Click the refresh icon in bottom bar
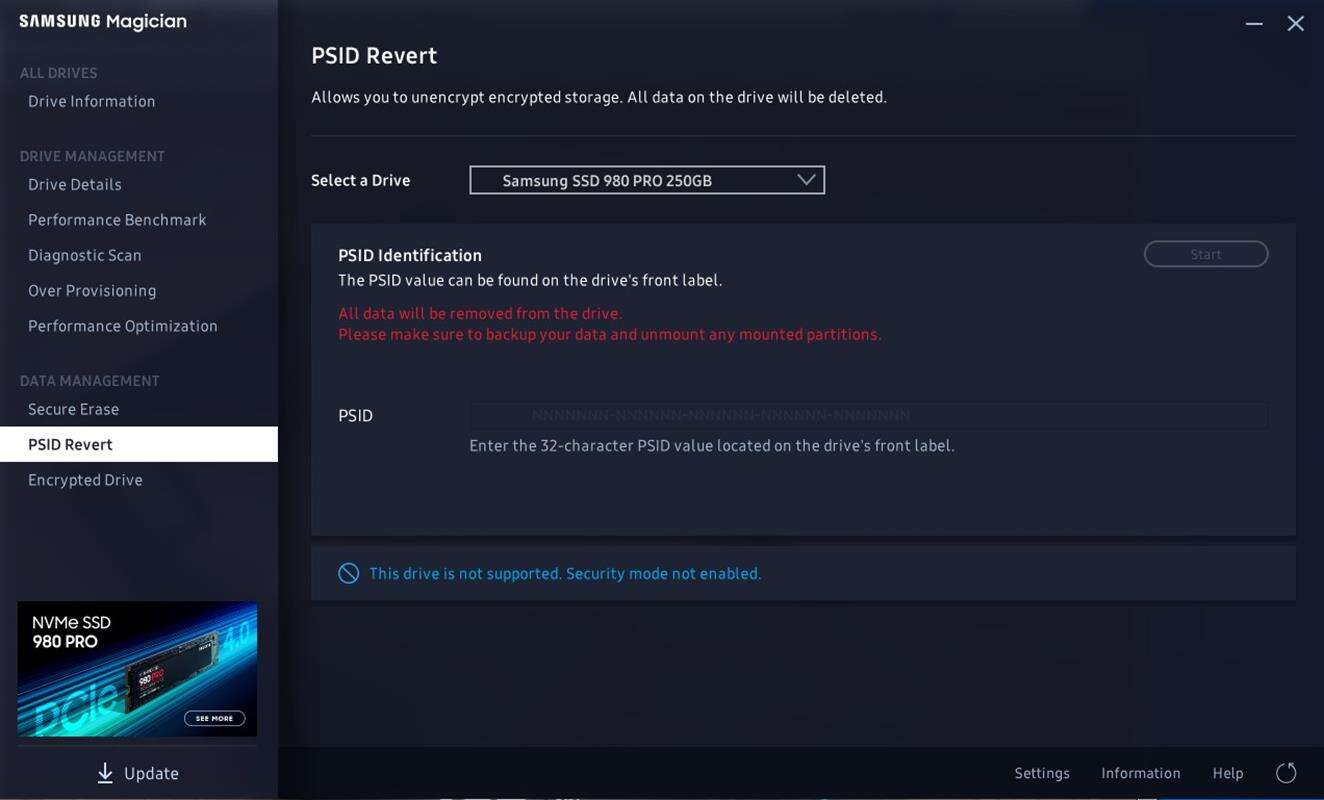1324x800 pixels. point(1286,773)
